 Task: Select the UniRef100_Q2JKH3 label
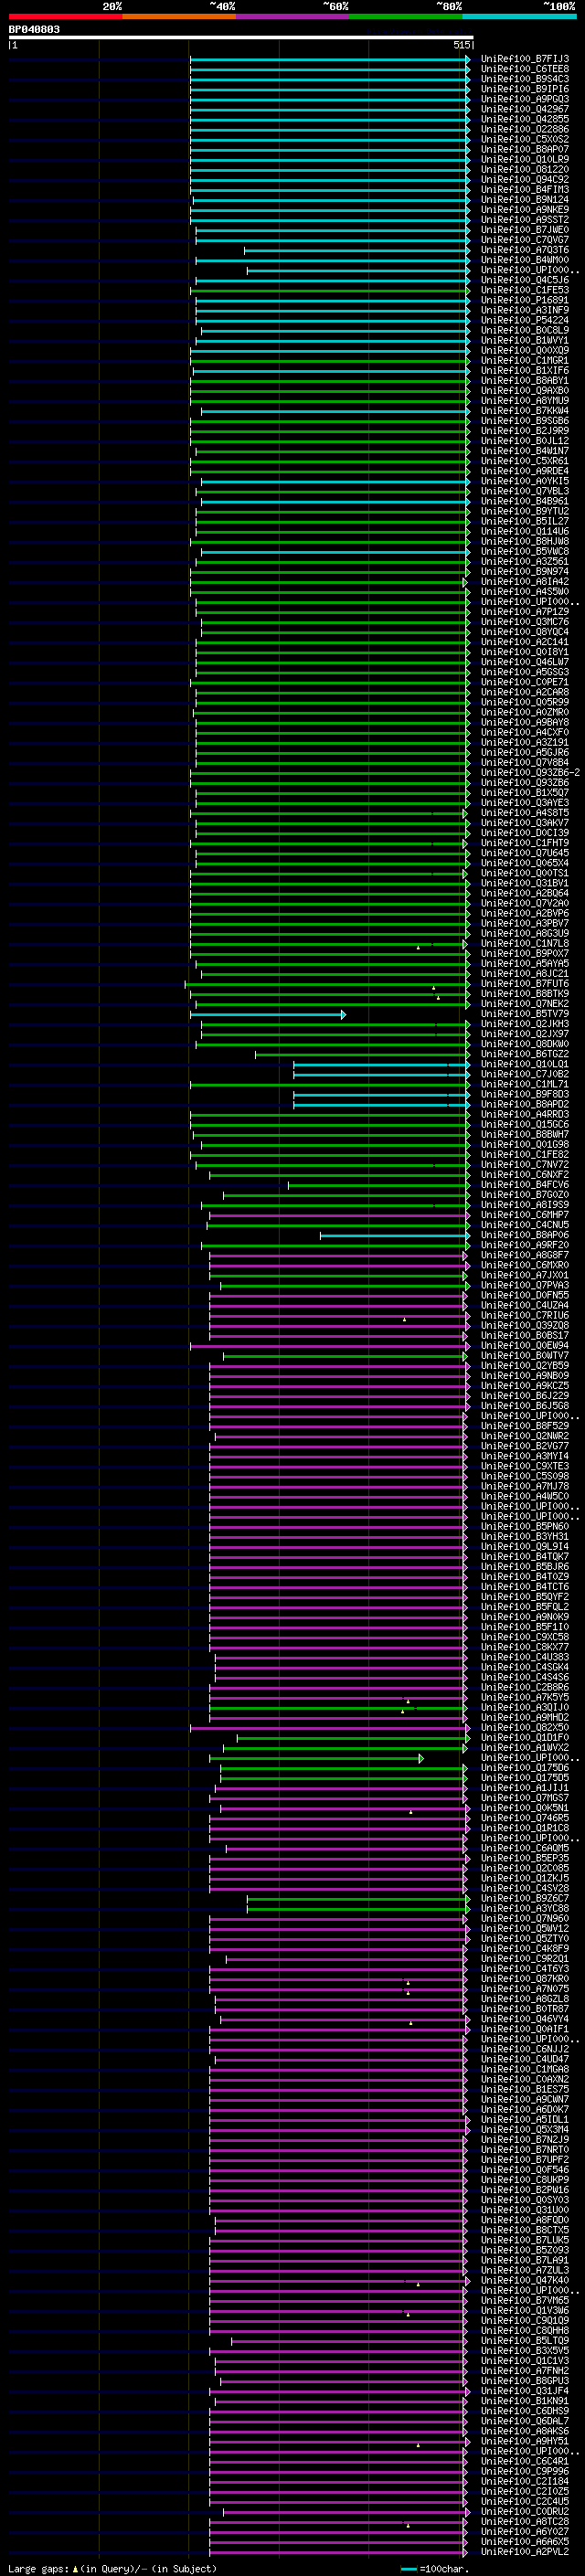pyautogui.click(x=524, y=1024)
